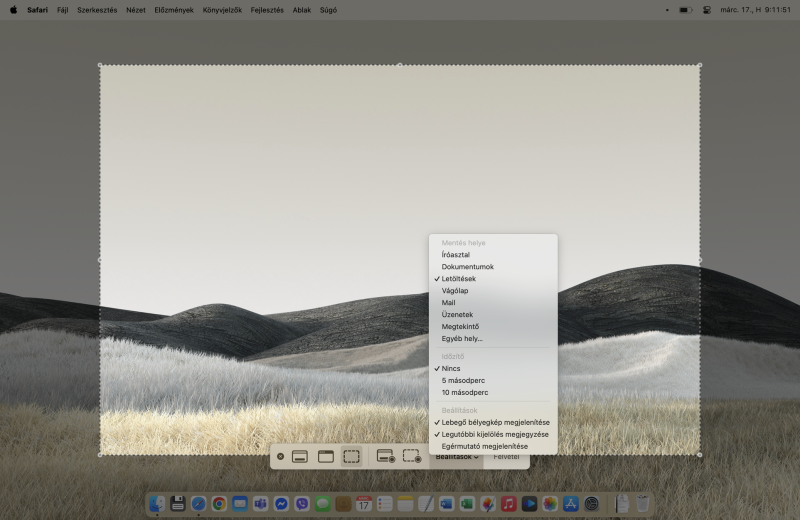Open Calendar from the Dock
Viewport: 800px width, 520px height.
(x=364, y=504)
